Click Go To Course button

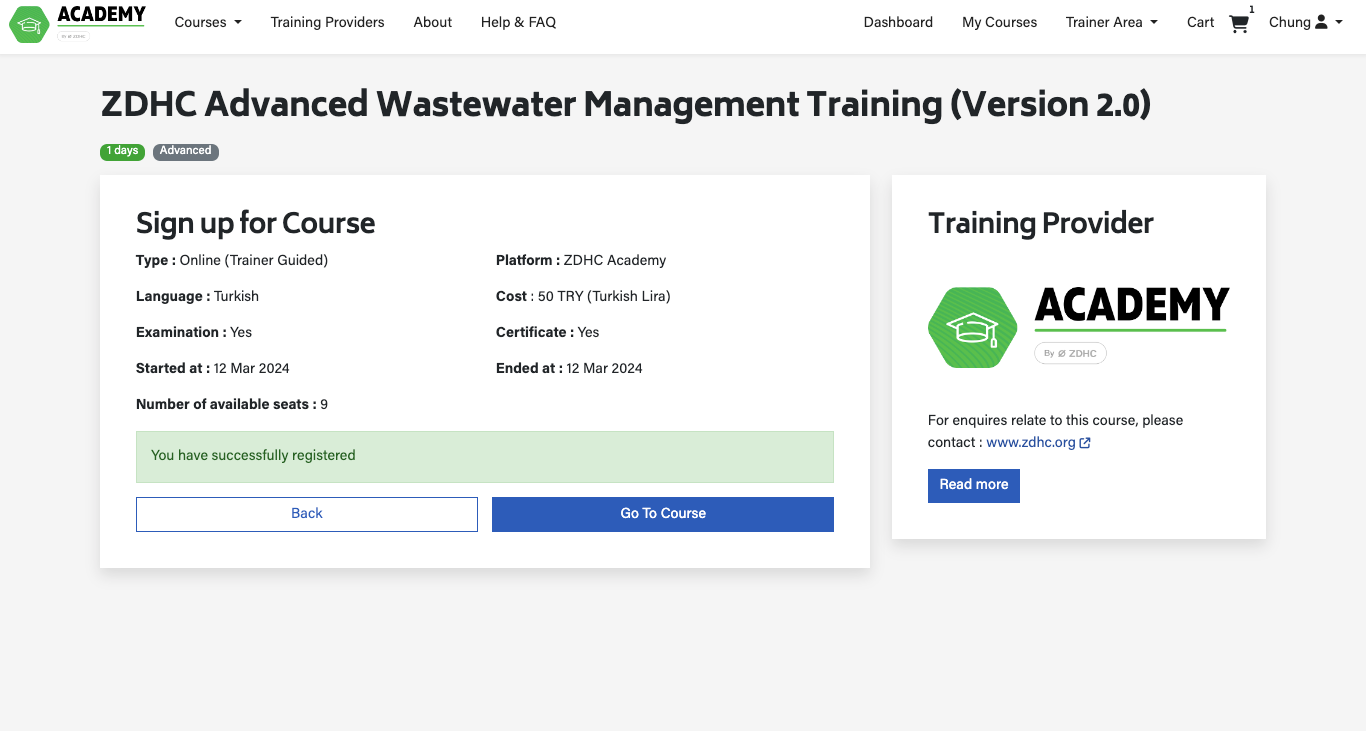tap(663, 514)
